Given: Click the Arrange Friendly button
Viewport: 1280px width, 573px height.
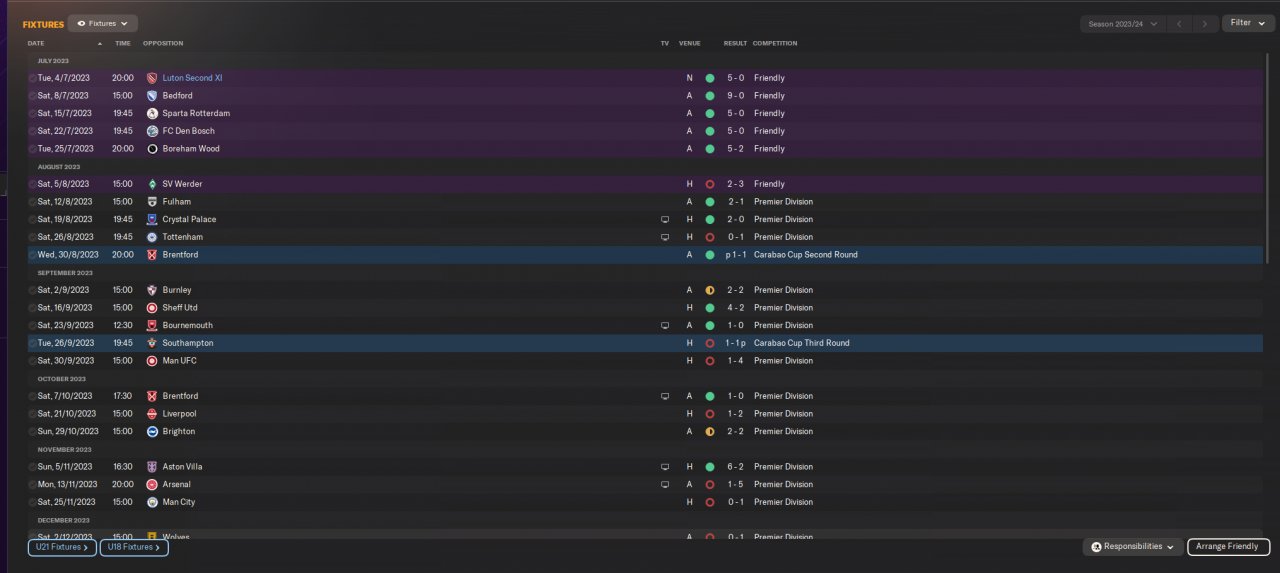Looking at the screenshot, I should point(1229,547).
